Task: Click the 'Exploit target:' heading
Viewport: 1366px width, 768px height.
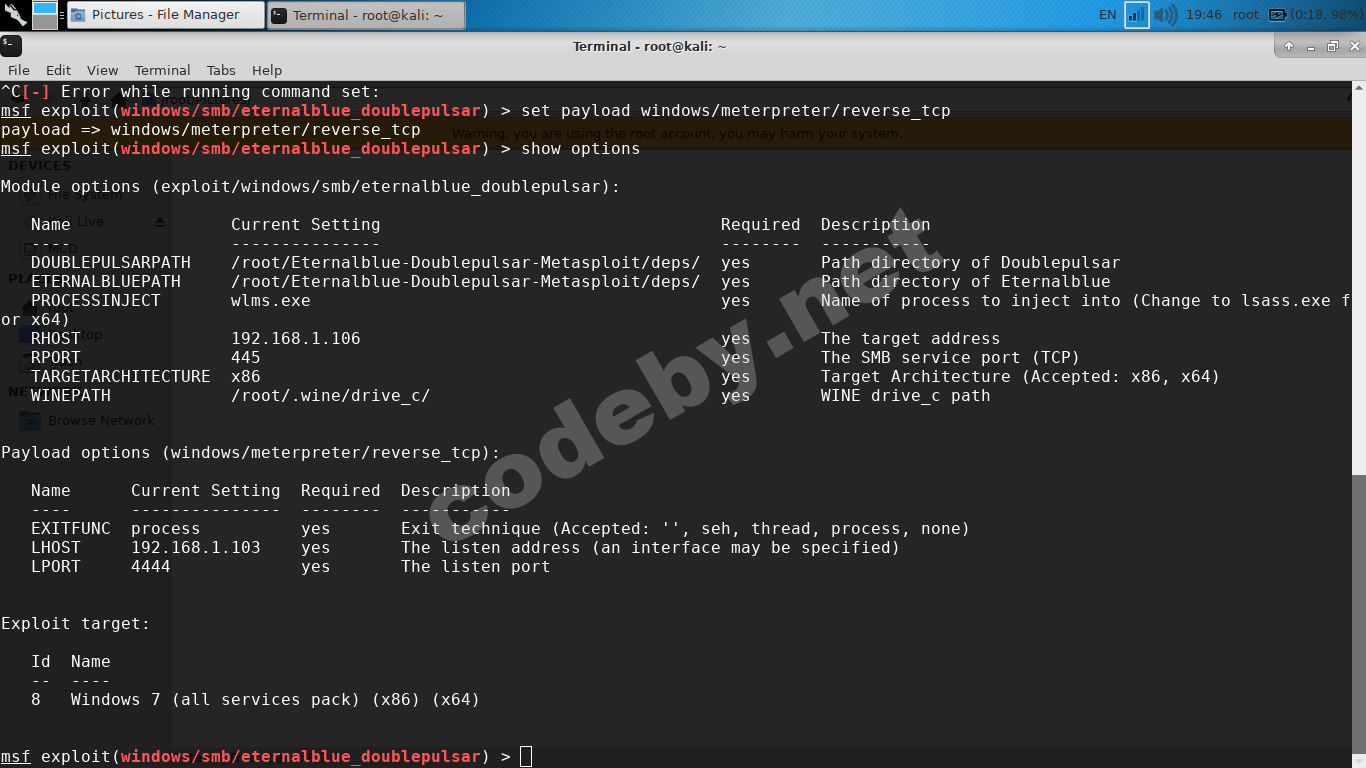Action: pos(76,623)
